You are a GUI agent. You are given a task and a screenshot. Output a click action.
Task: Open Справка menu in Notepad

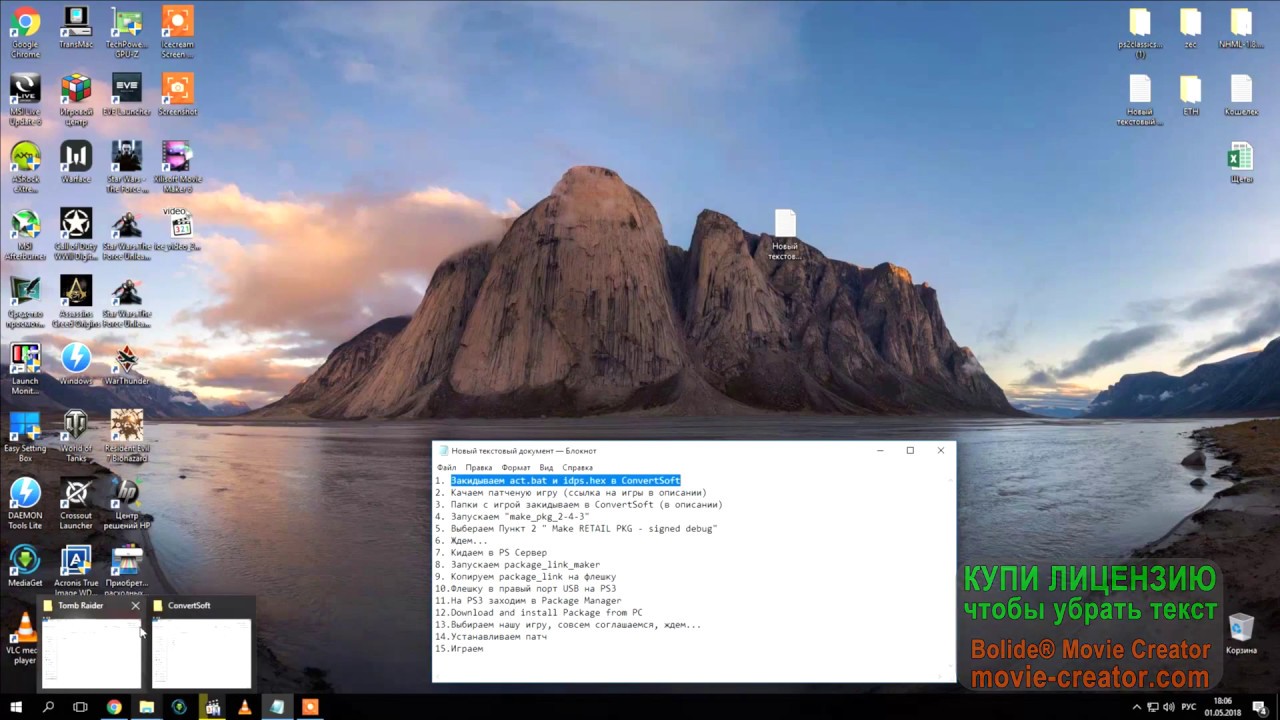577,467
